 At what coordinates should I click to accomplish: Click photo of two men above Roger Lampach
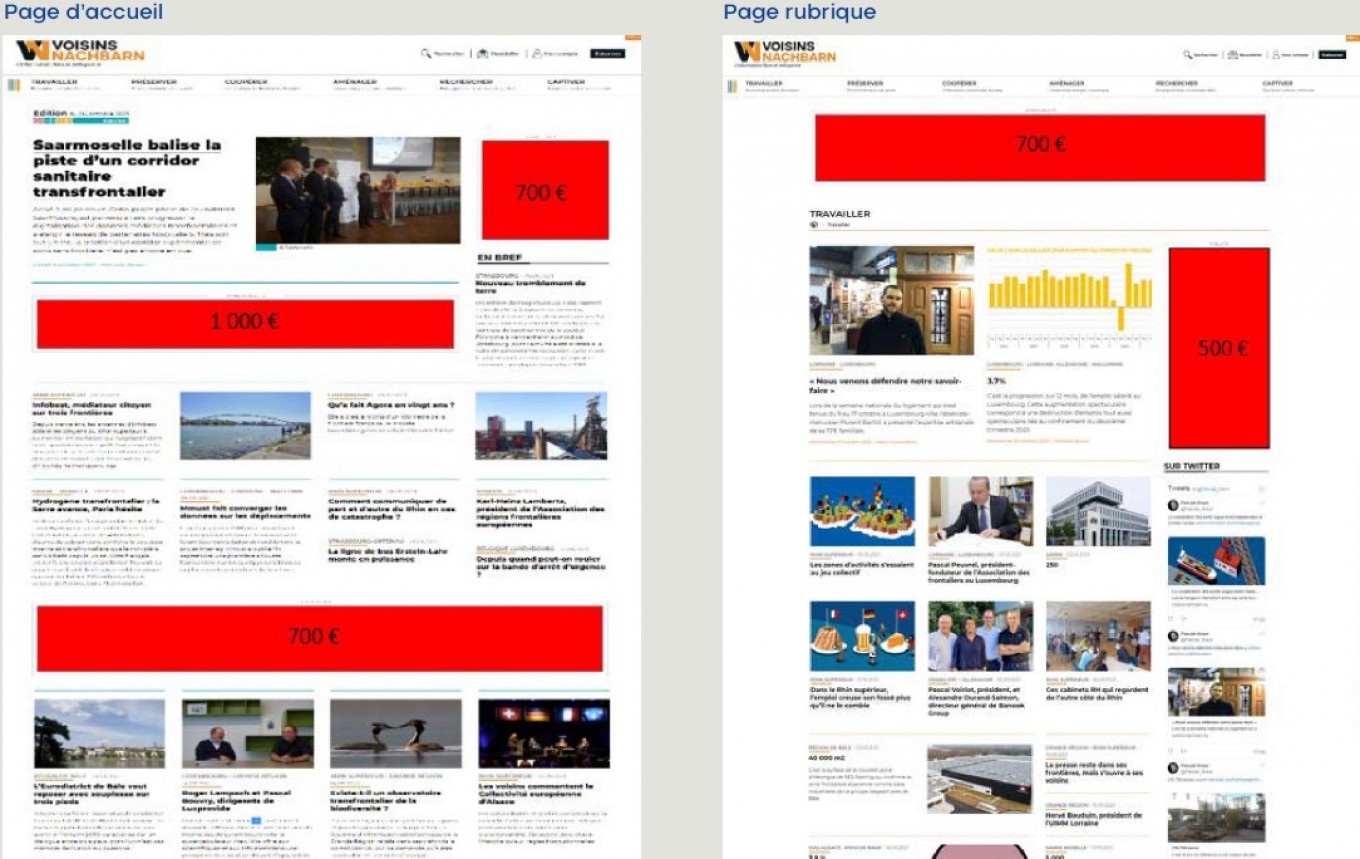click(247, 733)
